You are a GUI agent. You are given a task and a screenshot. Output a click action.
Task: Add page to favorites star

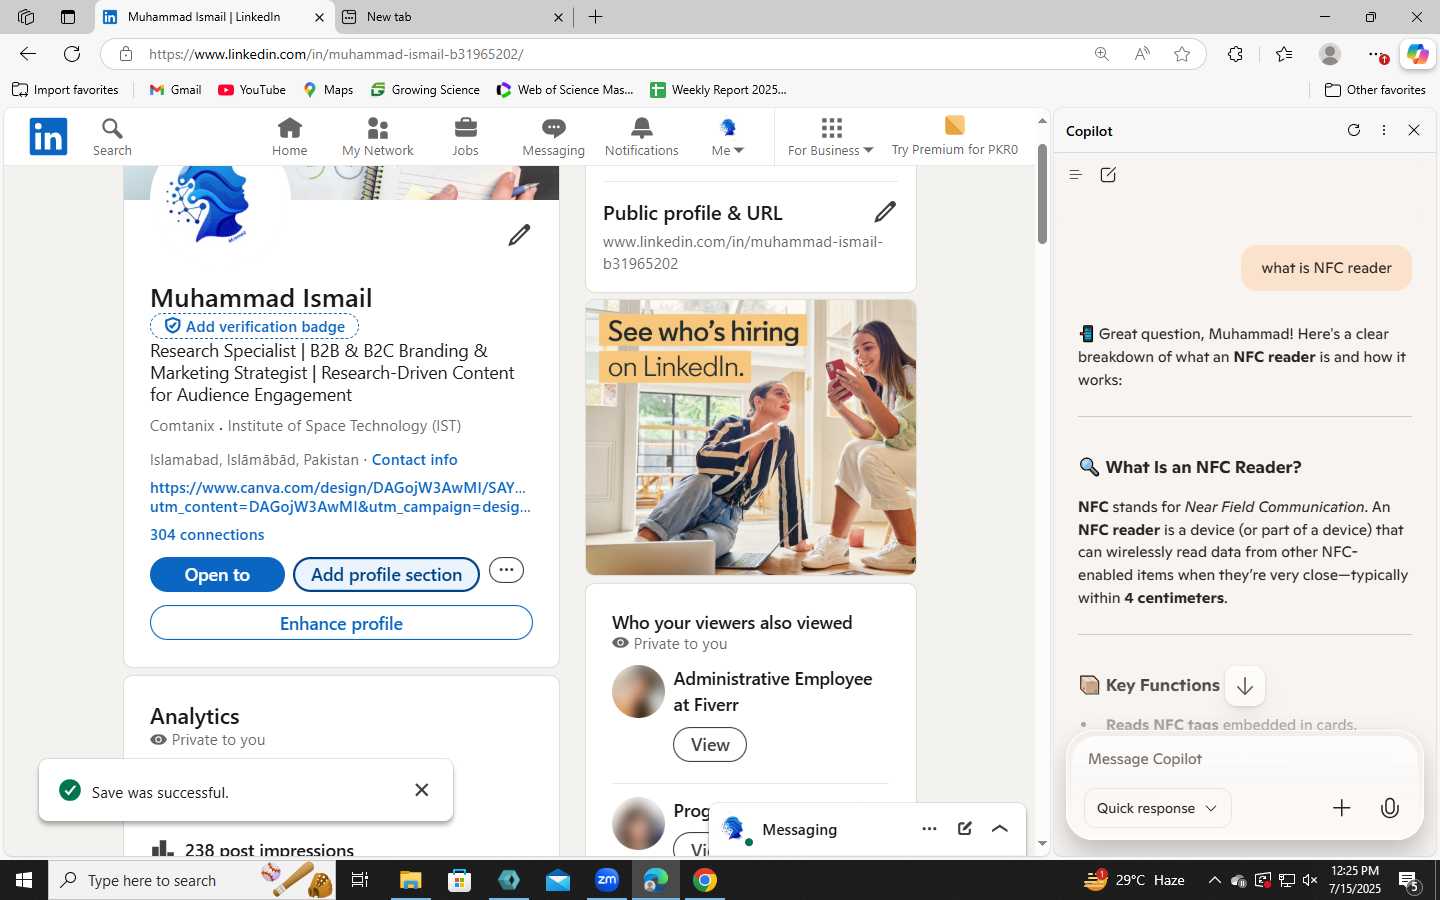pyautogui.click(x=1182, y=54)
